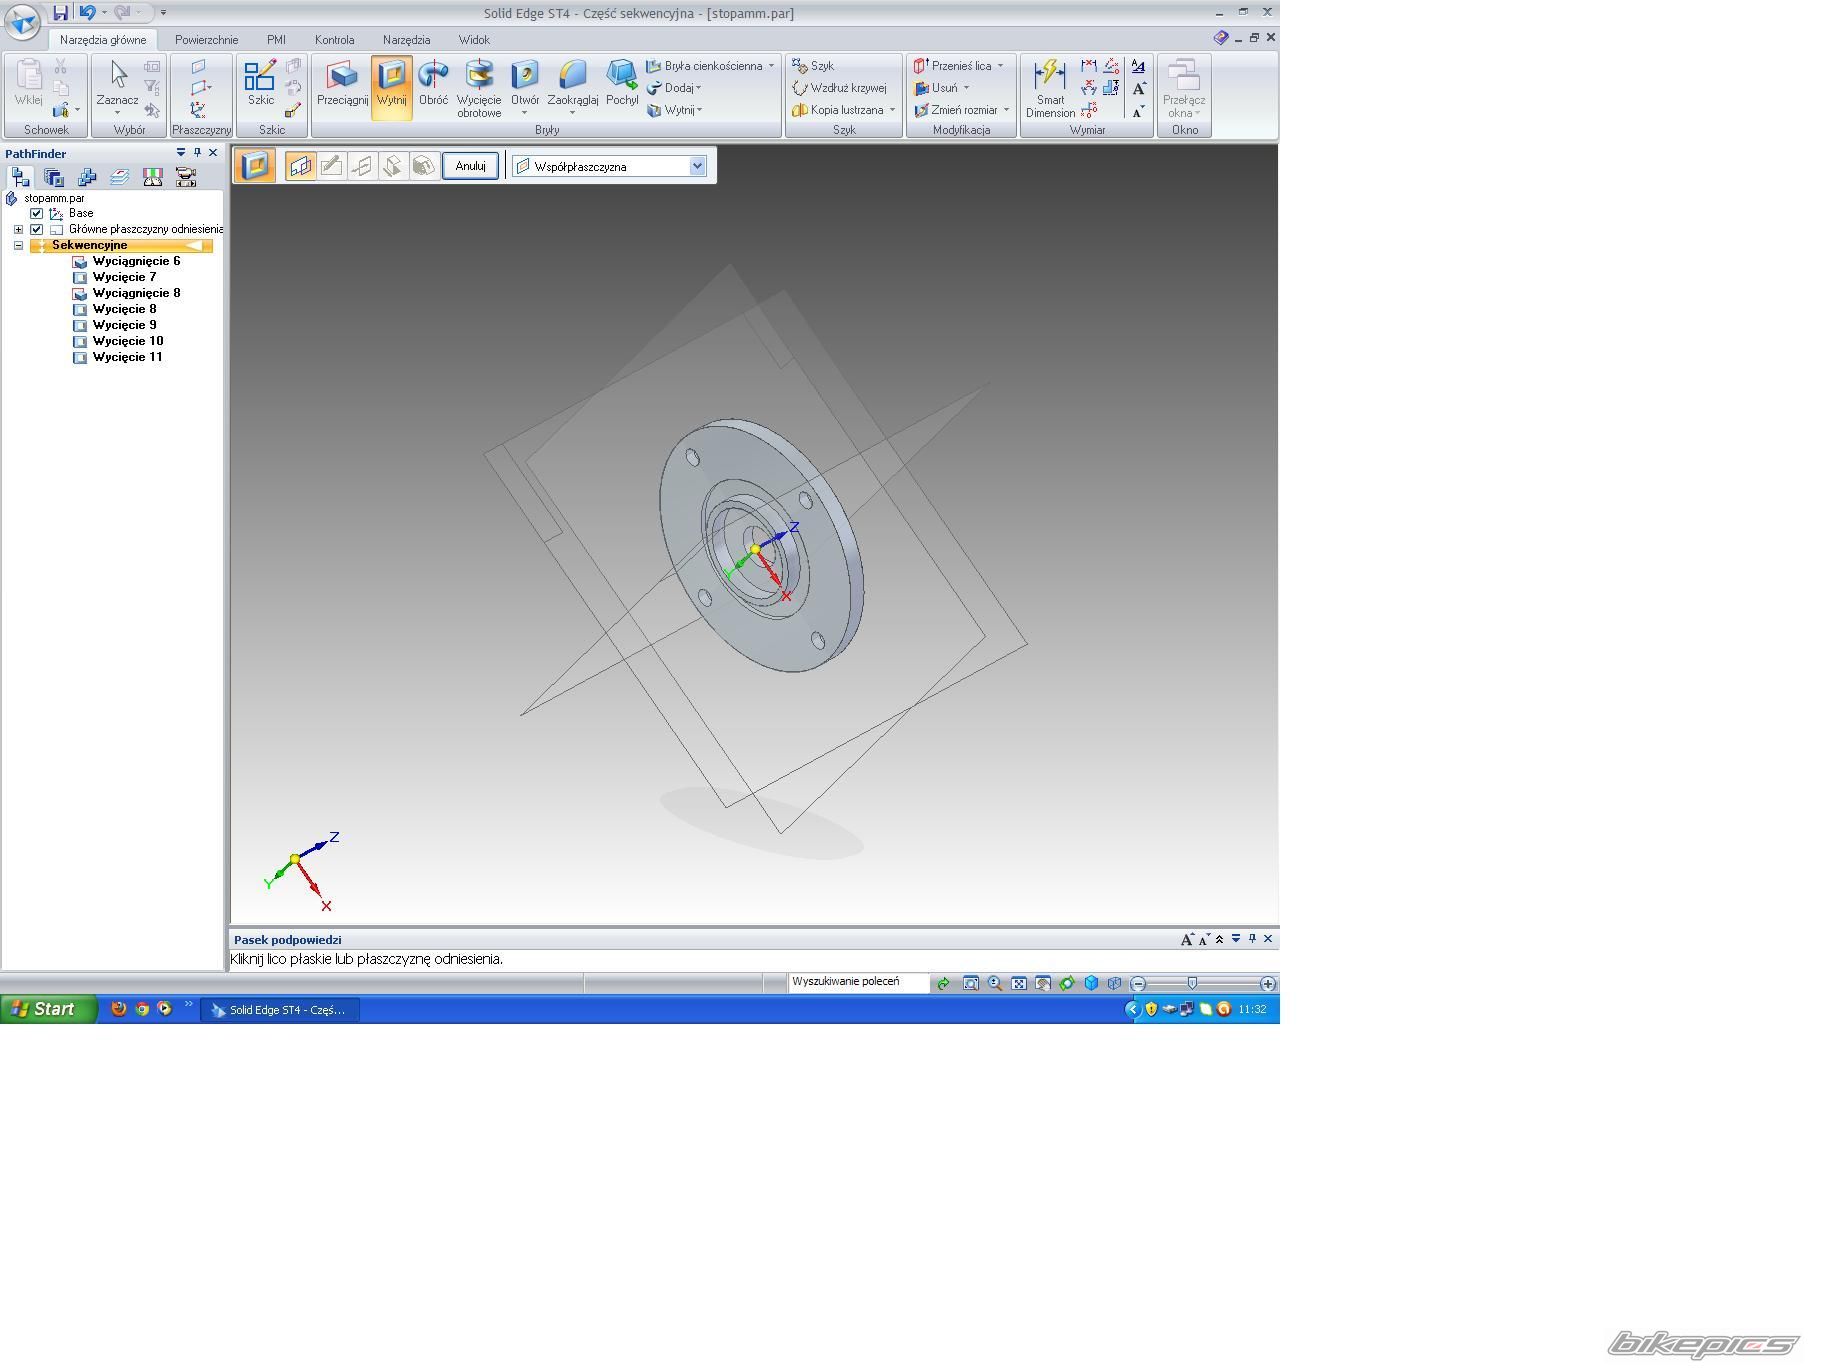Screen dimensions: 1824x1368
Task: Click the Windows Start button
Action: point(48,1009)
